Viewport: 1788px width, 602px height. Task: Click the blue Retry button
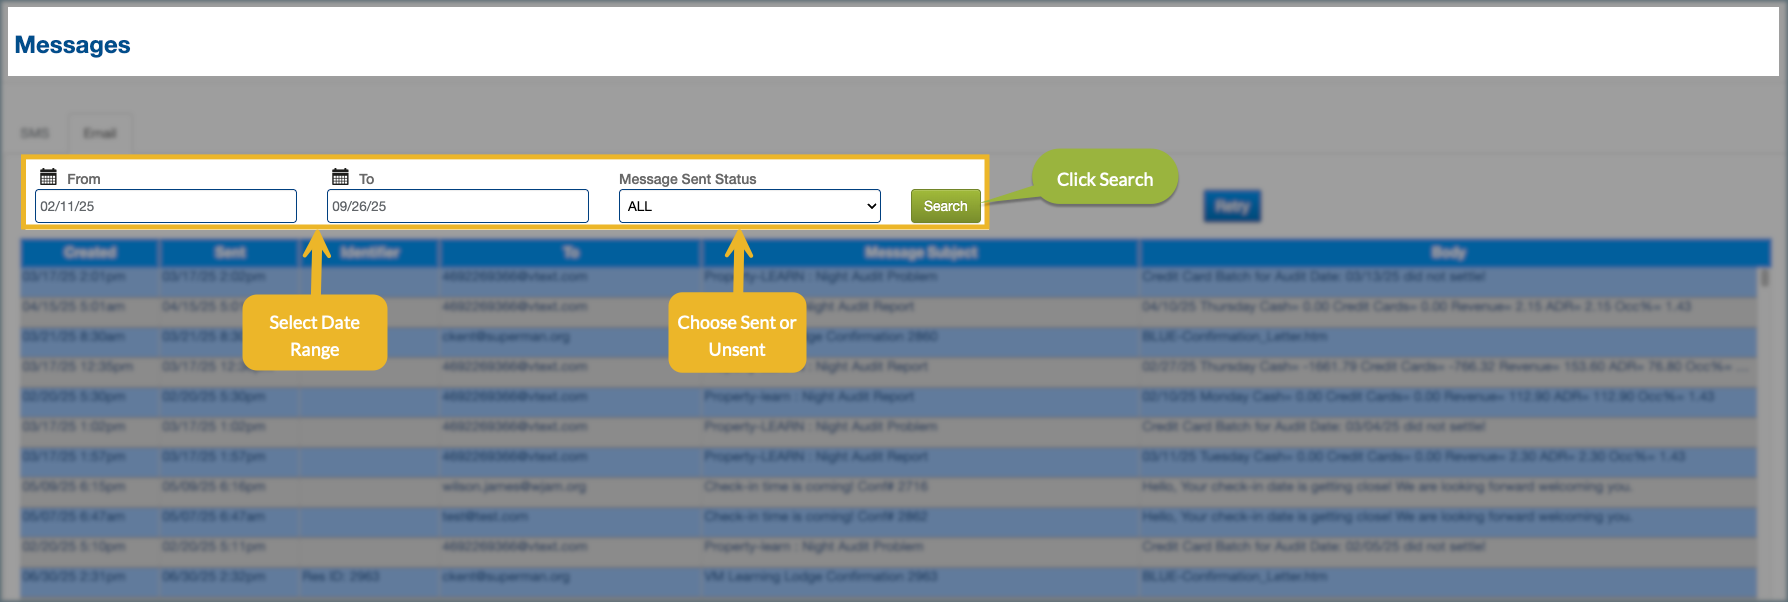(x=1231, y=206)
